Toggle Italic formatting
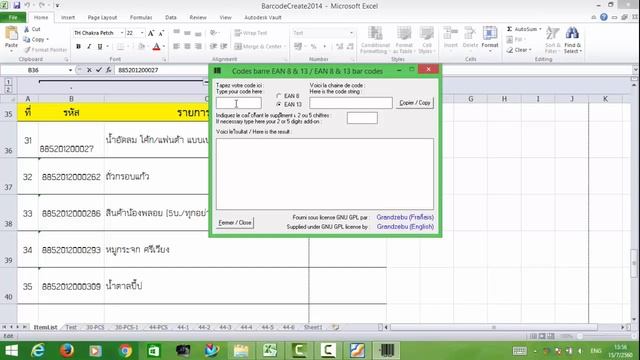640x360 pixels. pyautogui.click(x=89, y=47)
